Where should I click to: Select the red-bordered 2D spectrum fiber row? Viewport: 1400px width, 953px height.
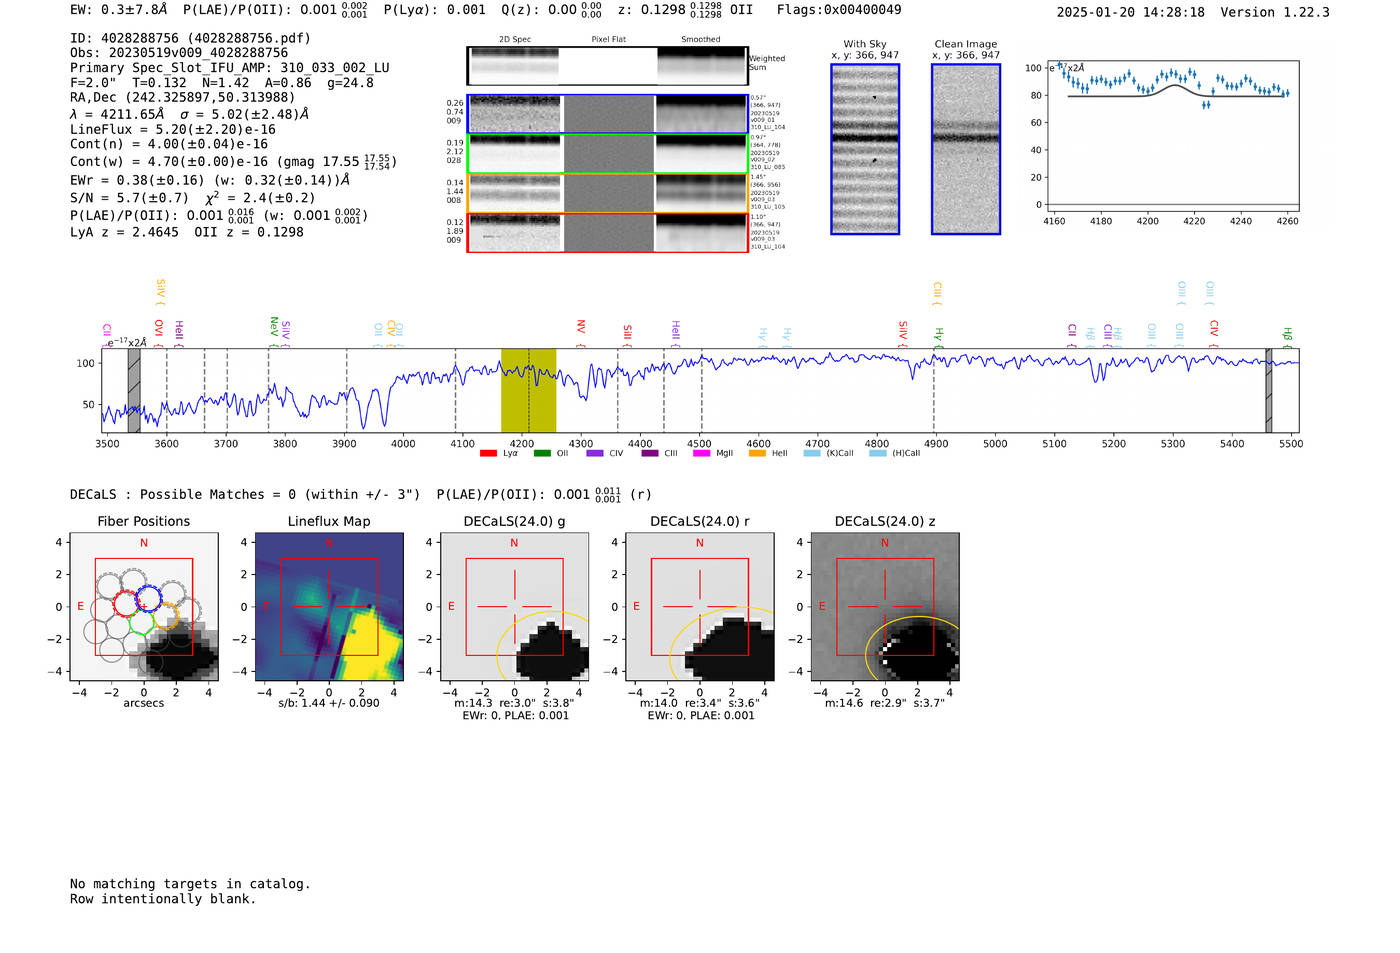point(607,232)
